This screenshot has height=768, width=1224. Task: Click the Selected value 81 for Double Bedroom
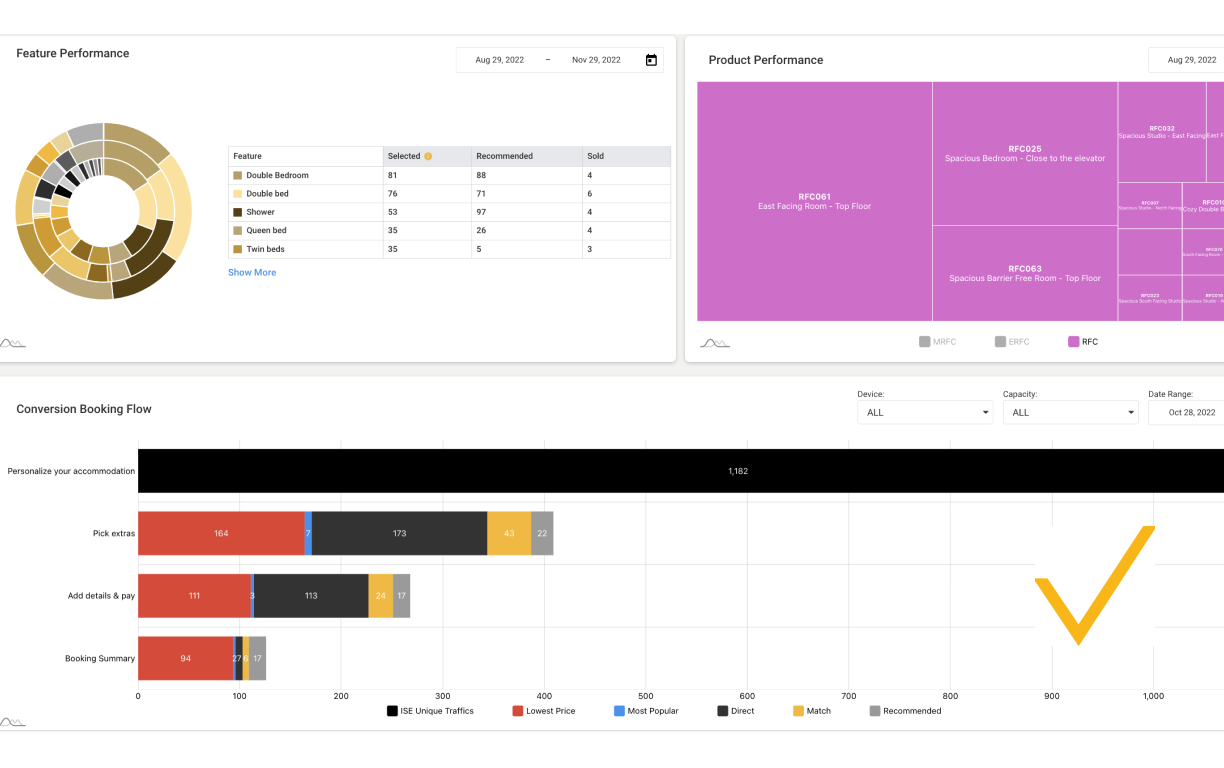click(x=393, y=175)
